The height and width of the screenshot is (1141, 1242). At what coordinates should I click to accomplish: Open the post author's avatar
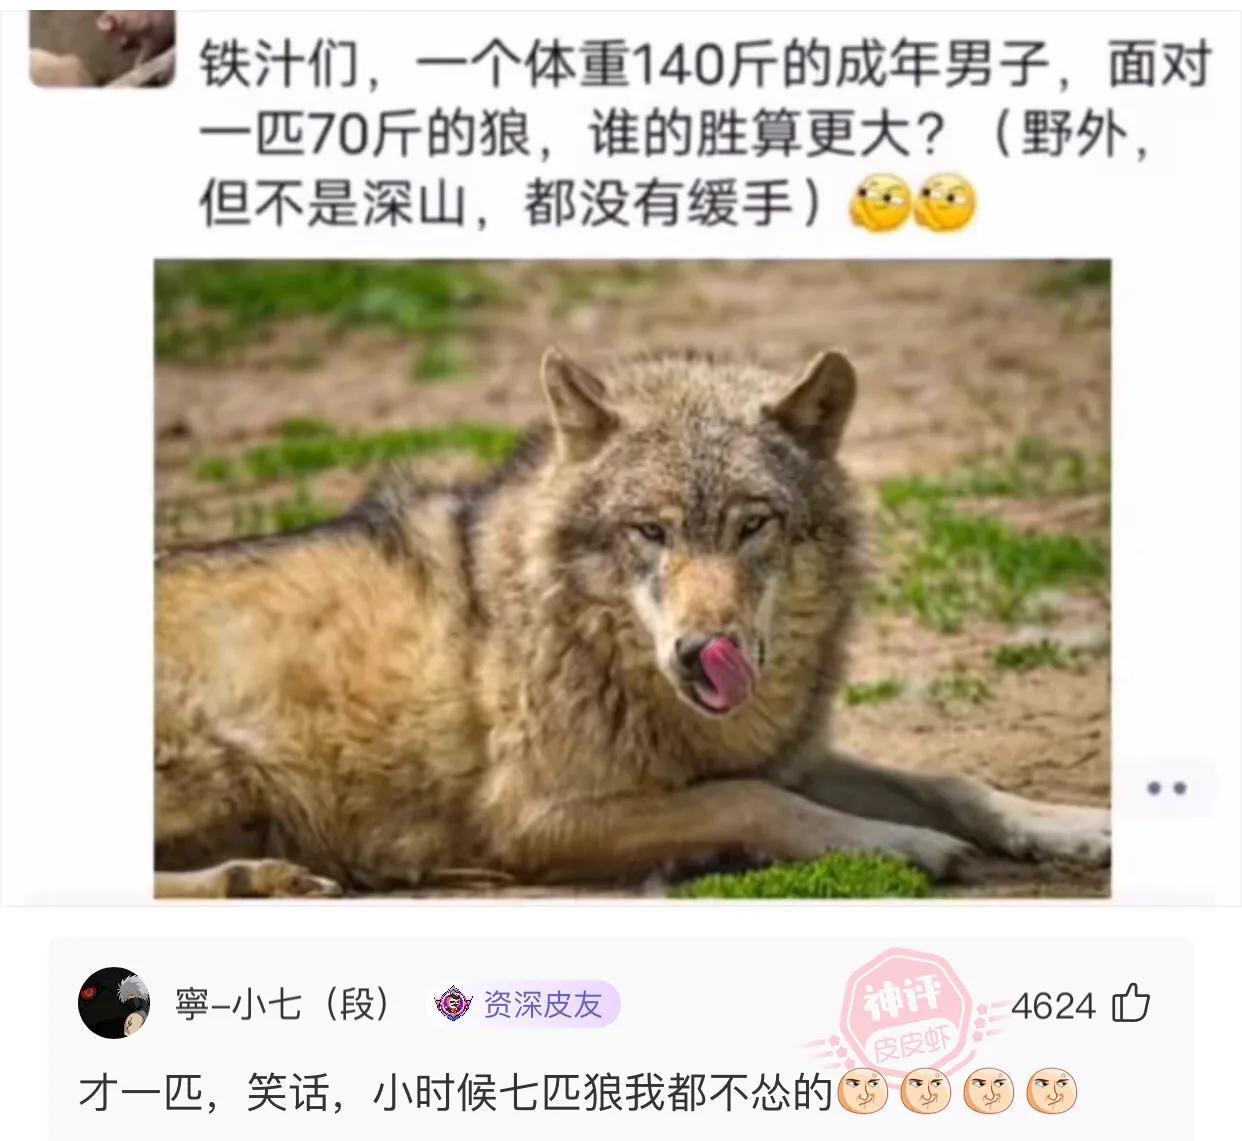(103, 48)
